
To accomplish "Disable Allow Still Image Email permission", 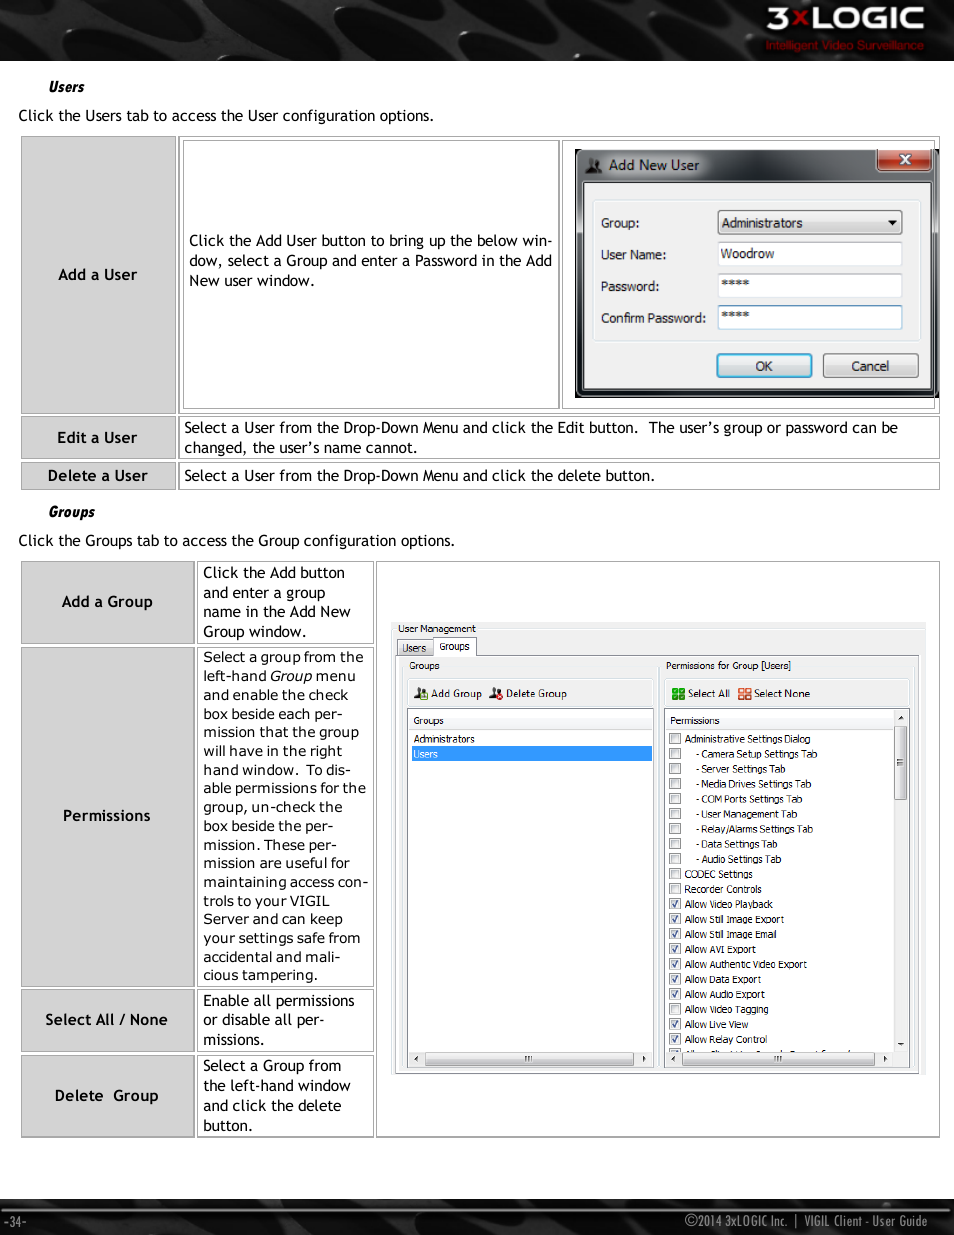I will tap(675, 934).
